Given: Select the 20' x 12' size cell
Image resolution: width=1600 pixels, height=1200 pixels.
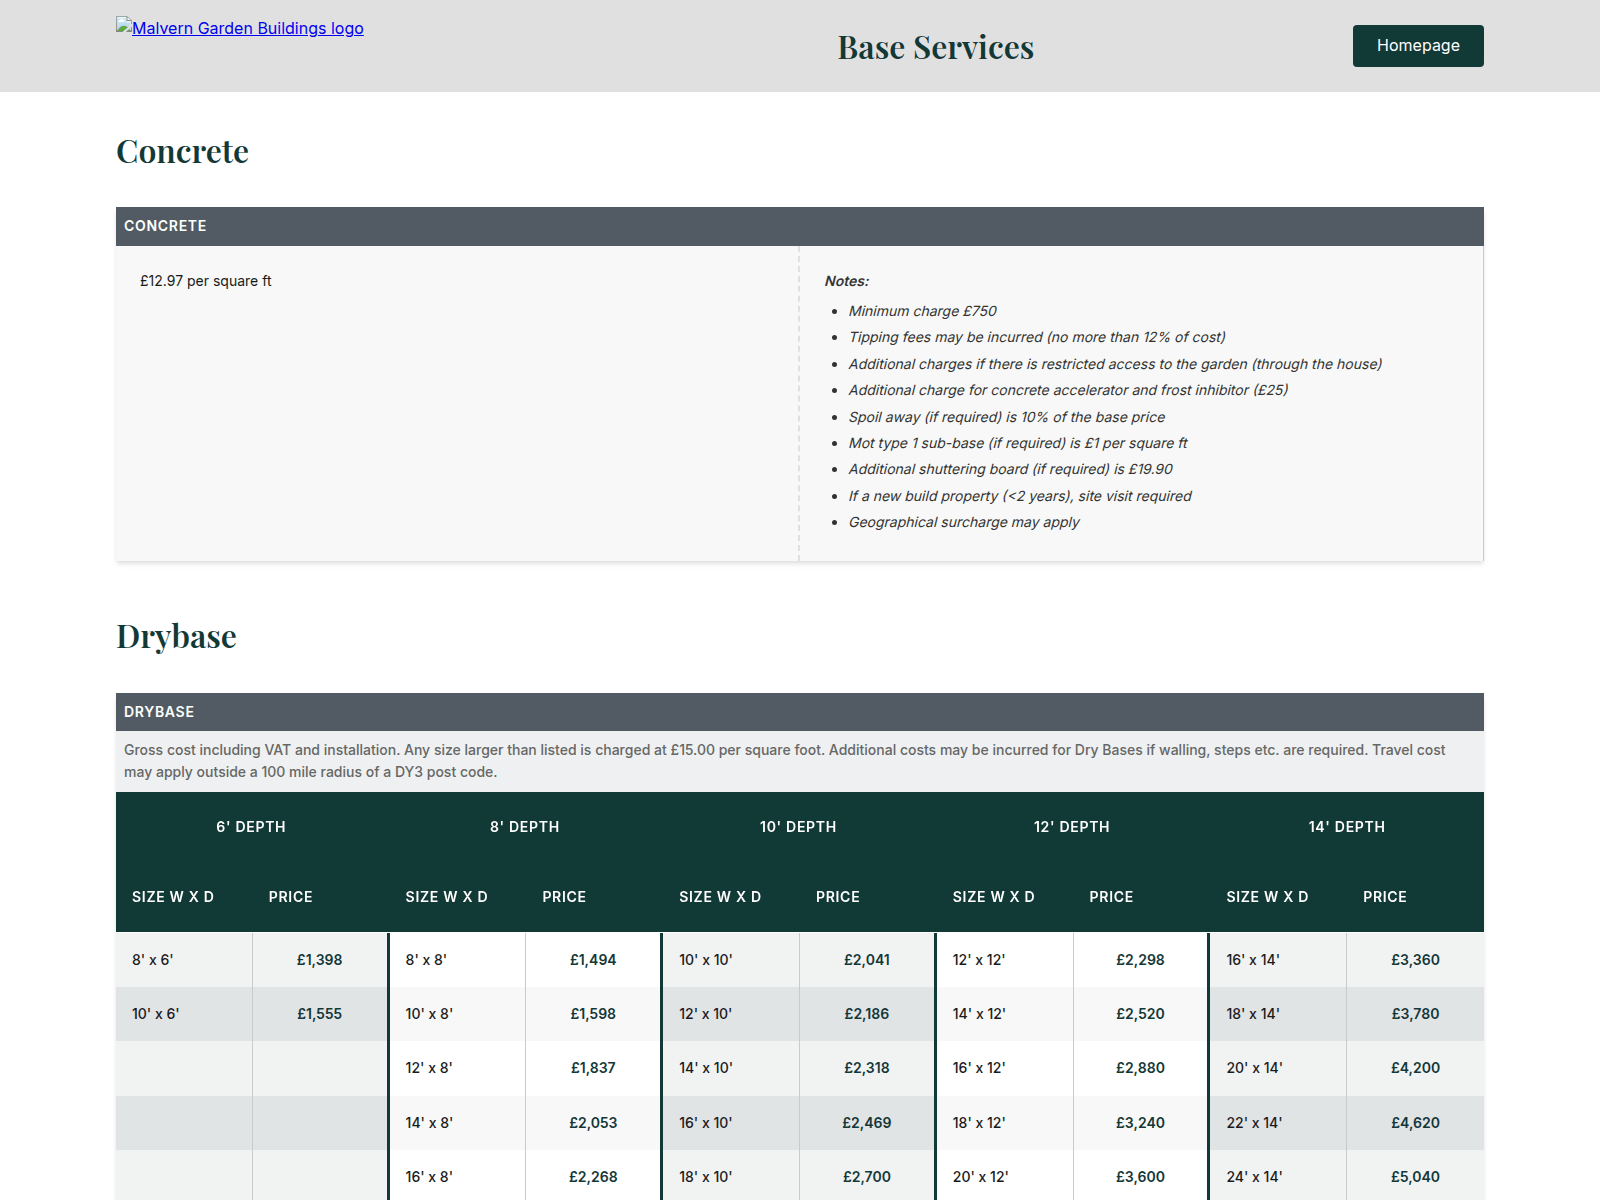Looking at the screenshot, I should point(1005,1176).
